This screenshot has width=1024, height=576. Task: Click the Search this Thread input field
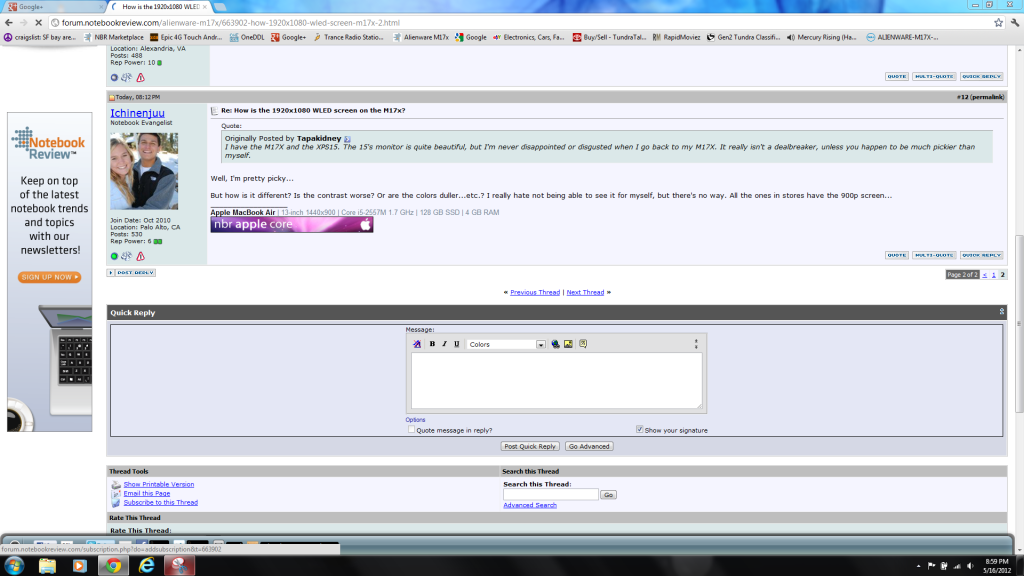pyautogui.click(x=551, y=495)
